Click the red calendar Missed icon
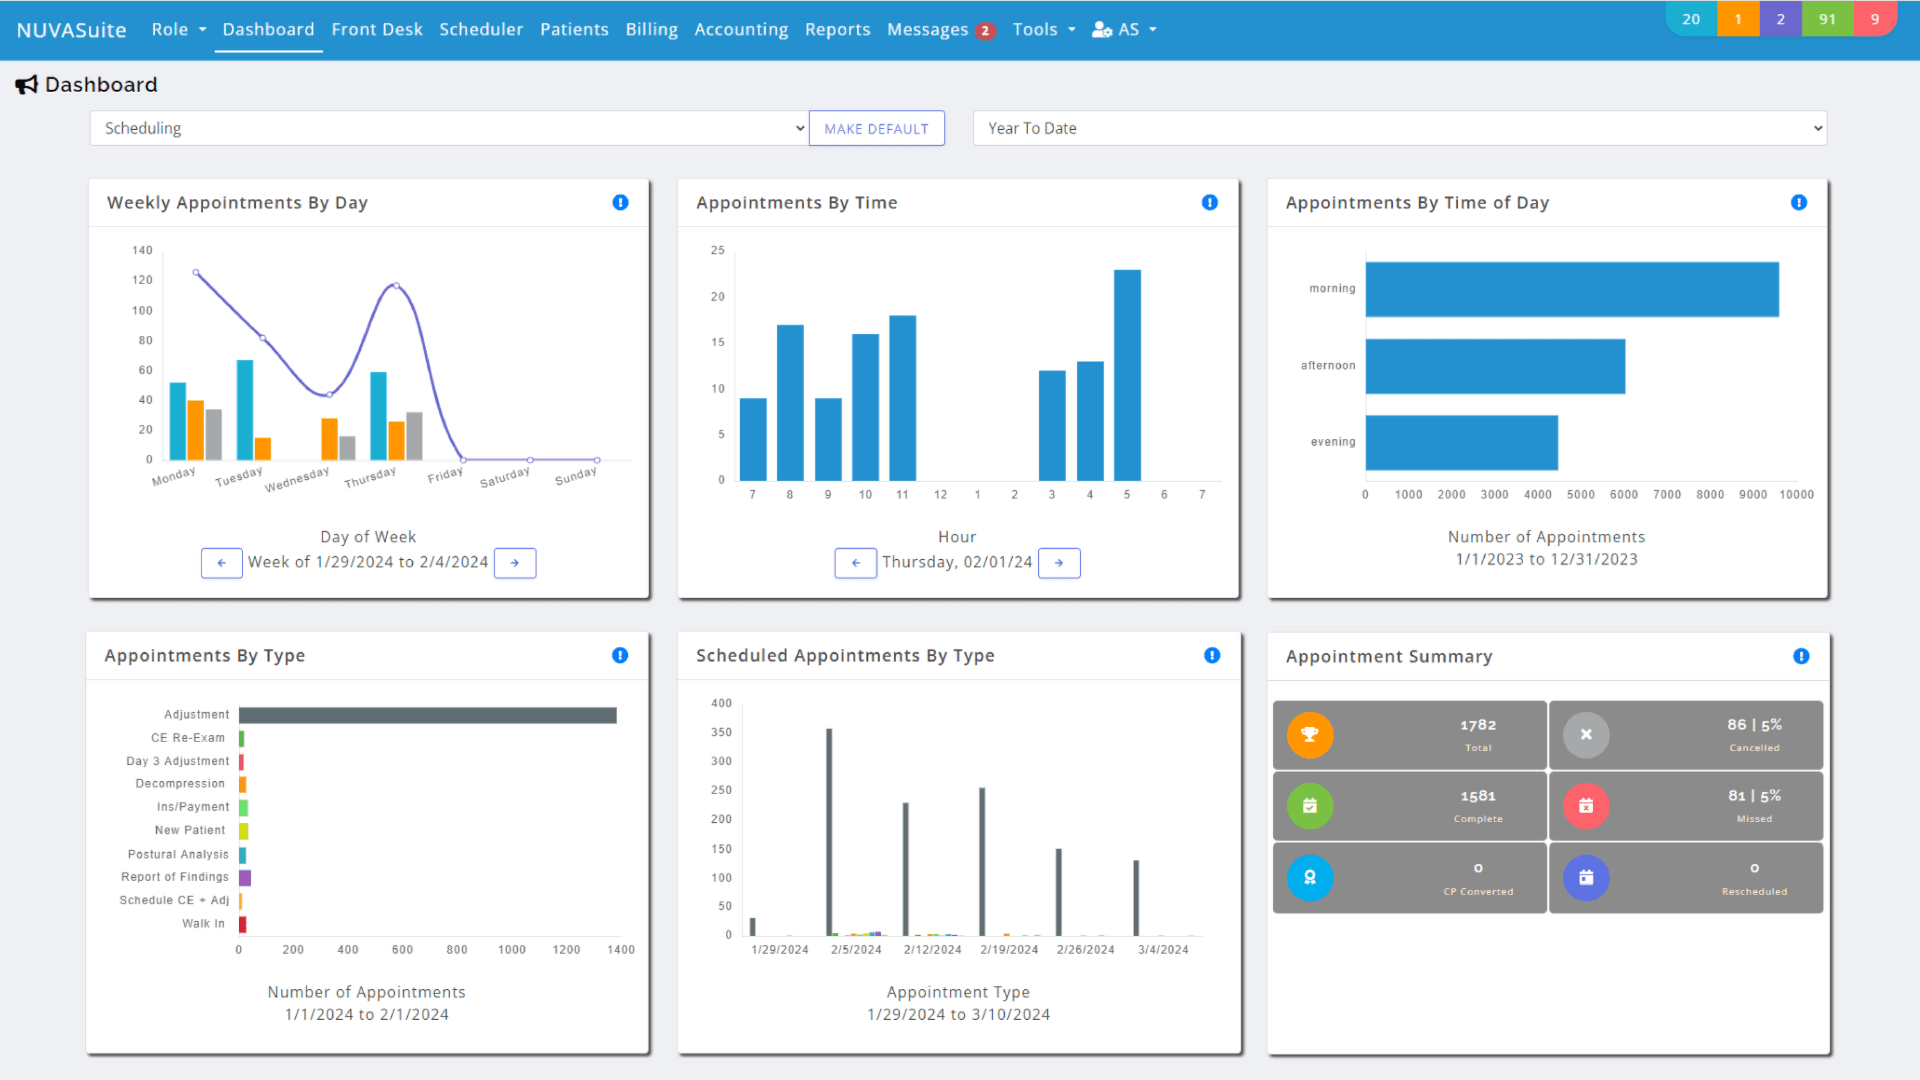The image size is (1920, 1080). pyautogui.click(x=1586, y=806)
